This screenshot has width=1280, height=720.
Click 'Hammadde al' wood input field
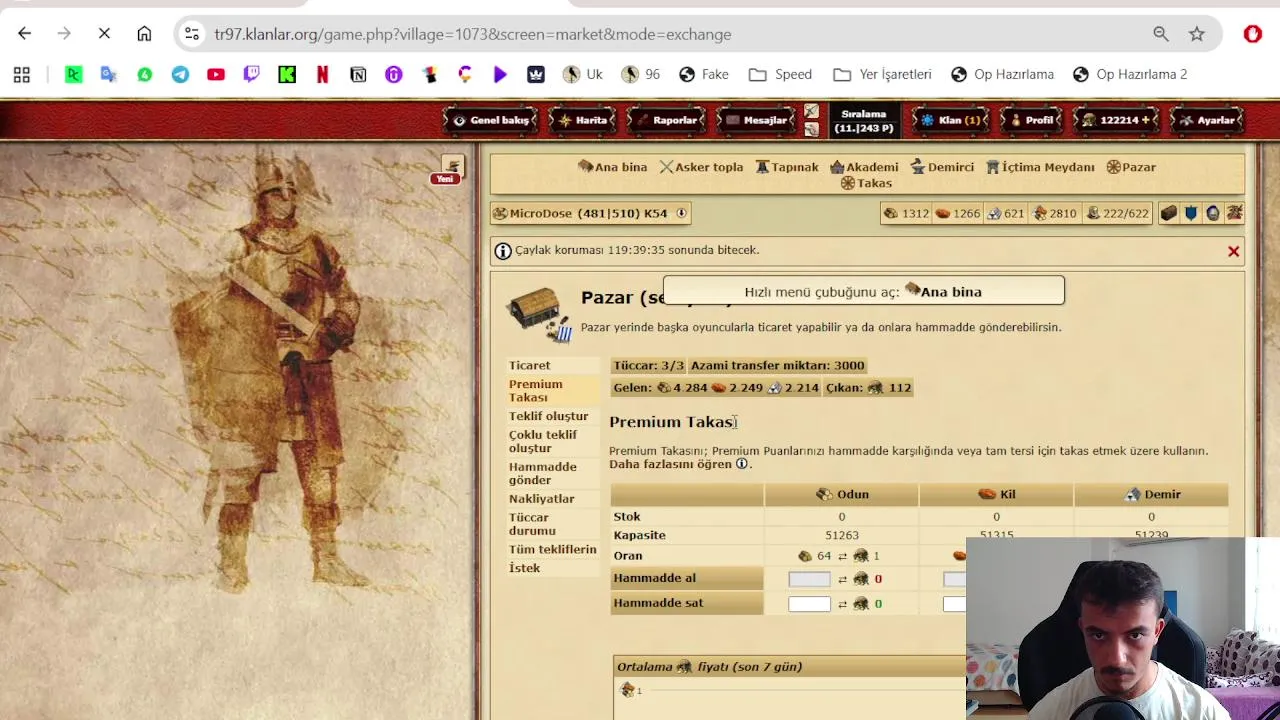pos(809,579)
